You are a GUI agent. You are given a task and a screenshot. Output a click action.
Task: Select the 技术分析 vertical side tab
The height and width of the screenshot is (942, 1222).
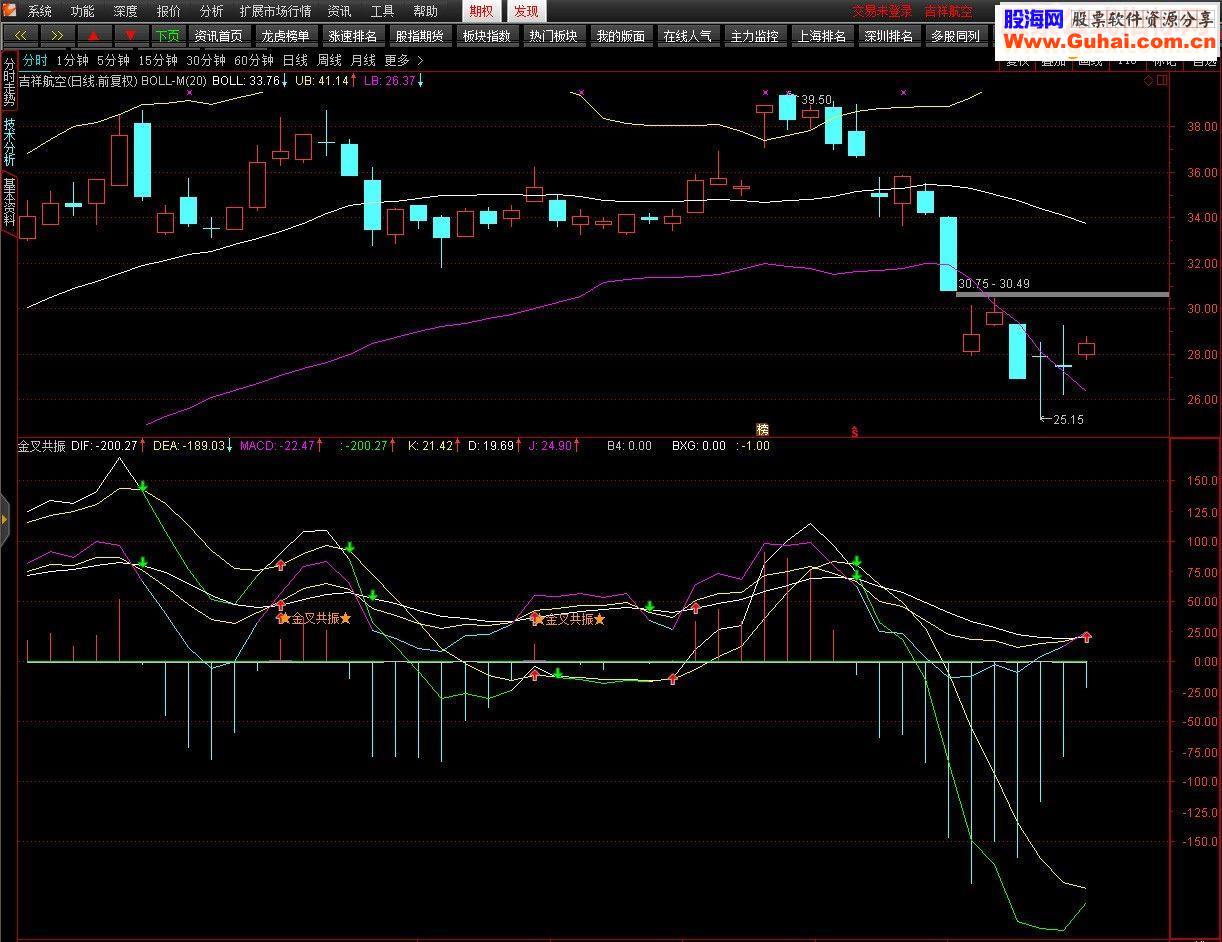(9, 142)
